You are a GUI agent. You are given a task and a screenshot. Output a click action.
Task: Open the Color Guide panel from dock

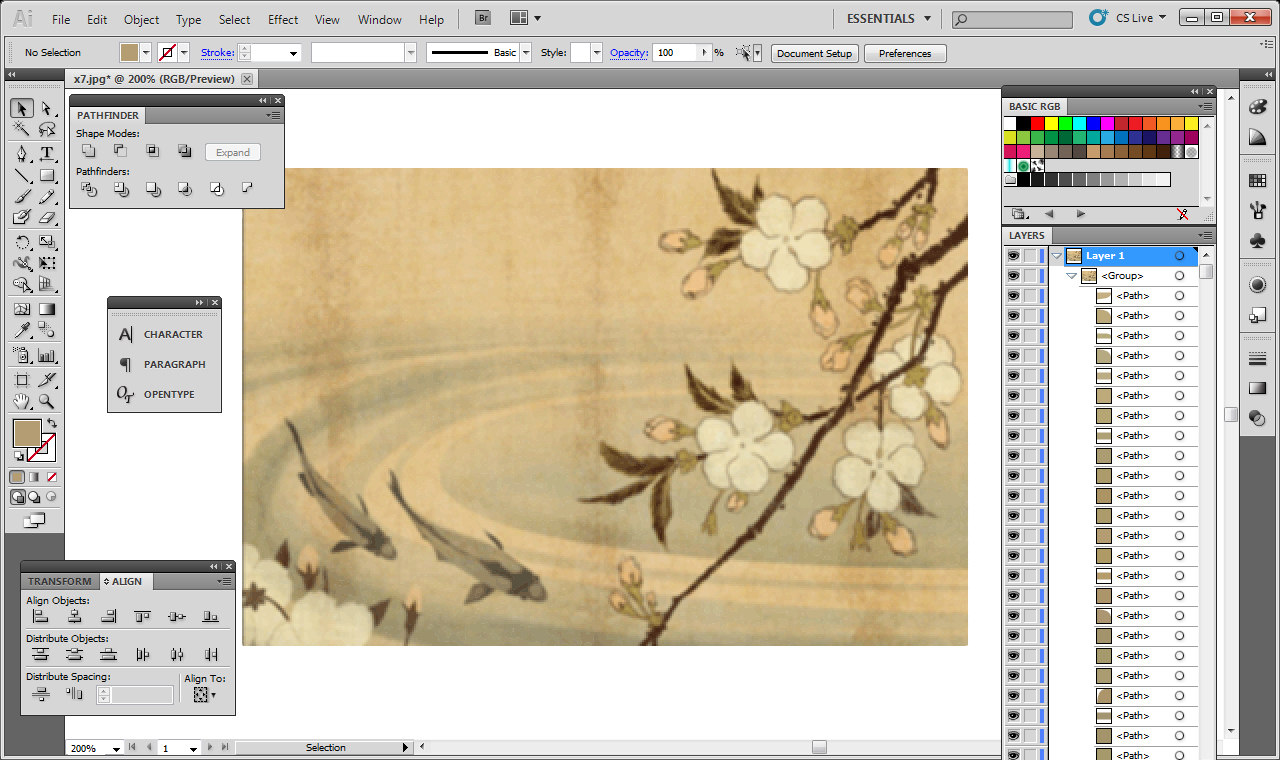(1258, 137)
